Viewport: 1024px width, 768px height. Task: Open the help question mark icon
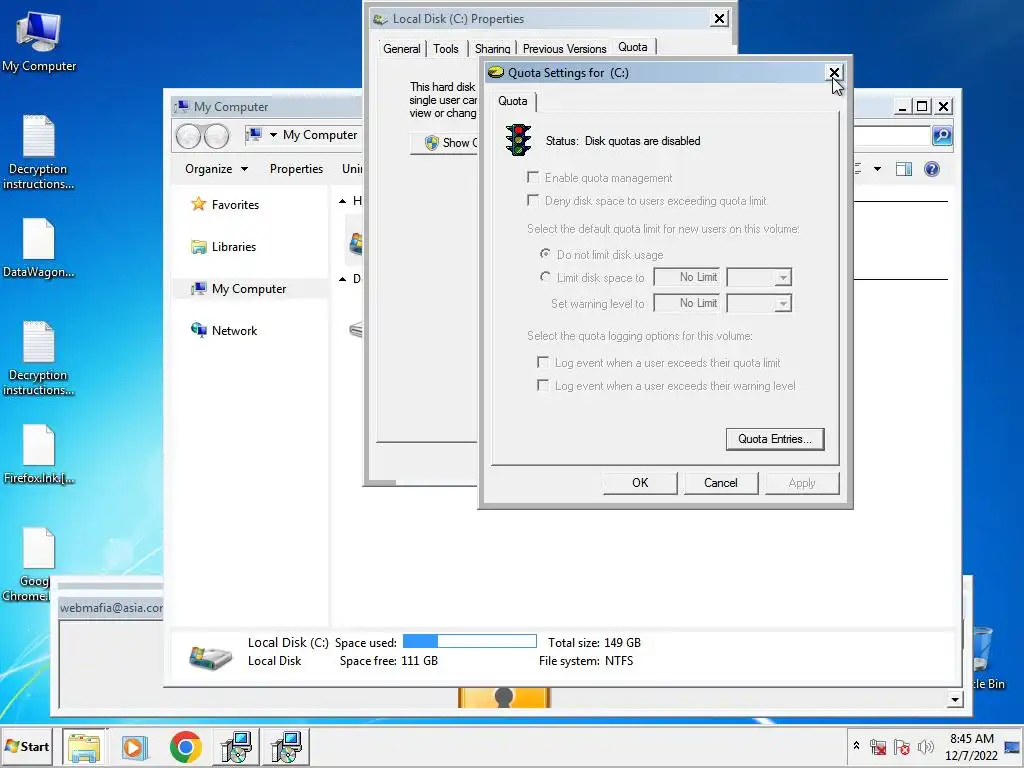click(932, 169)
